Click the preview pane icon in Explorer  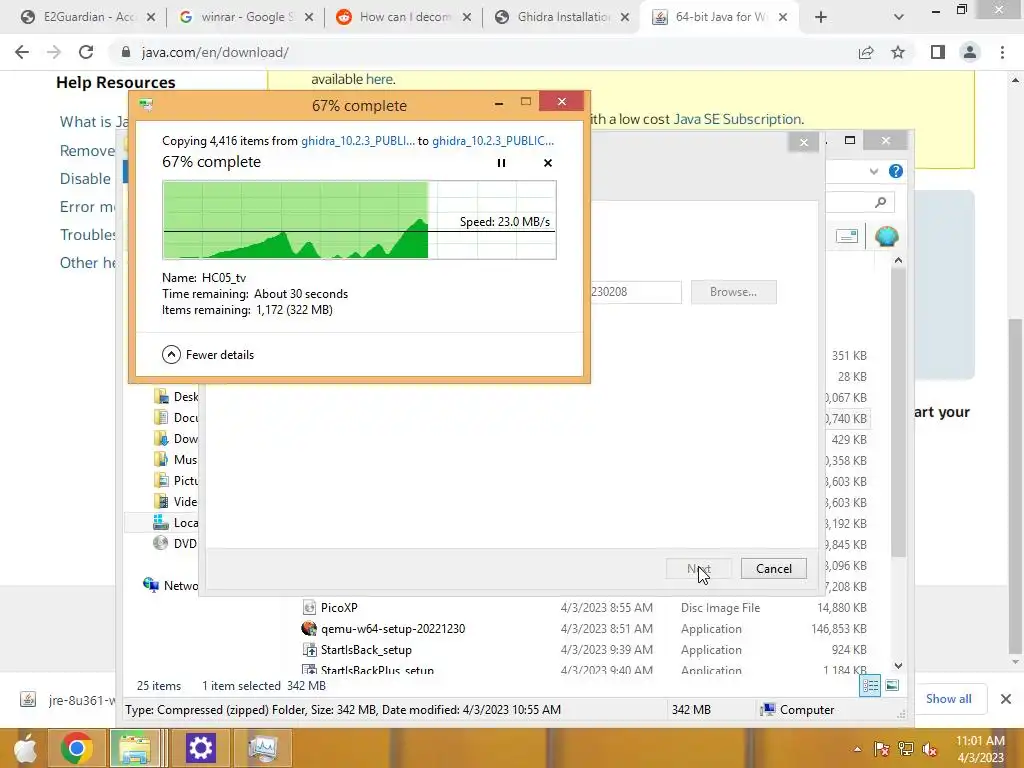coord(846,236)
